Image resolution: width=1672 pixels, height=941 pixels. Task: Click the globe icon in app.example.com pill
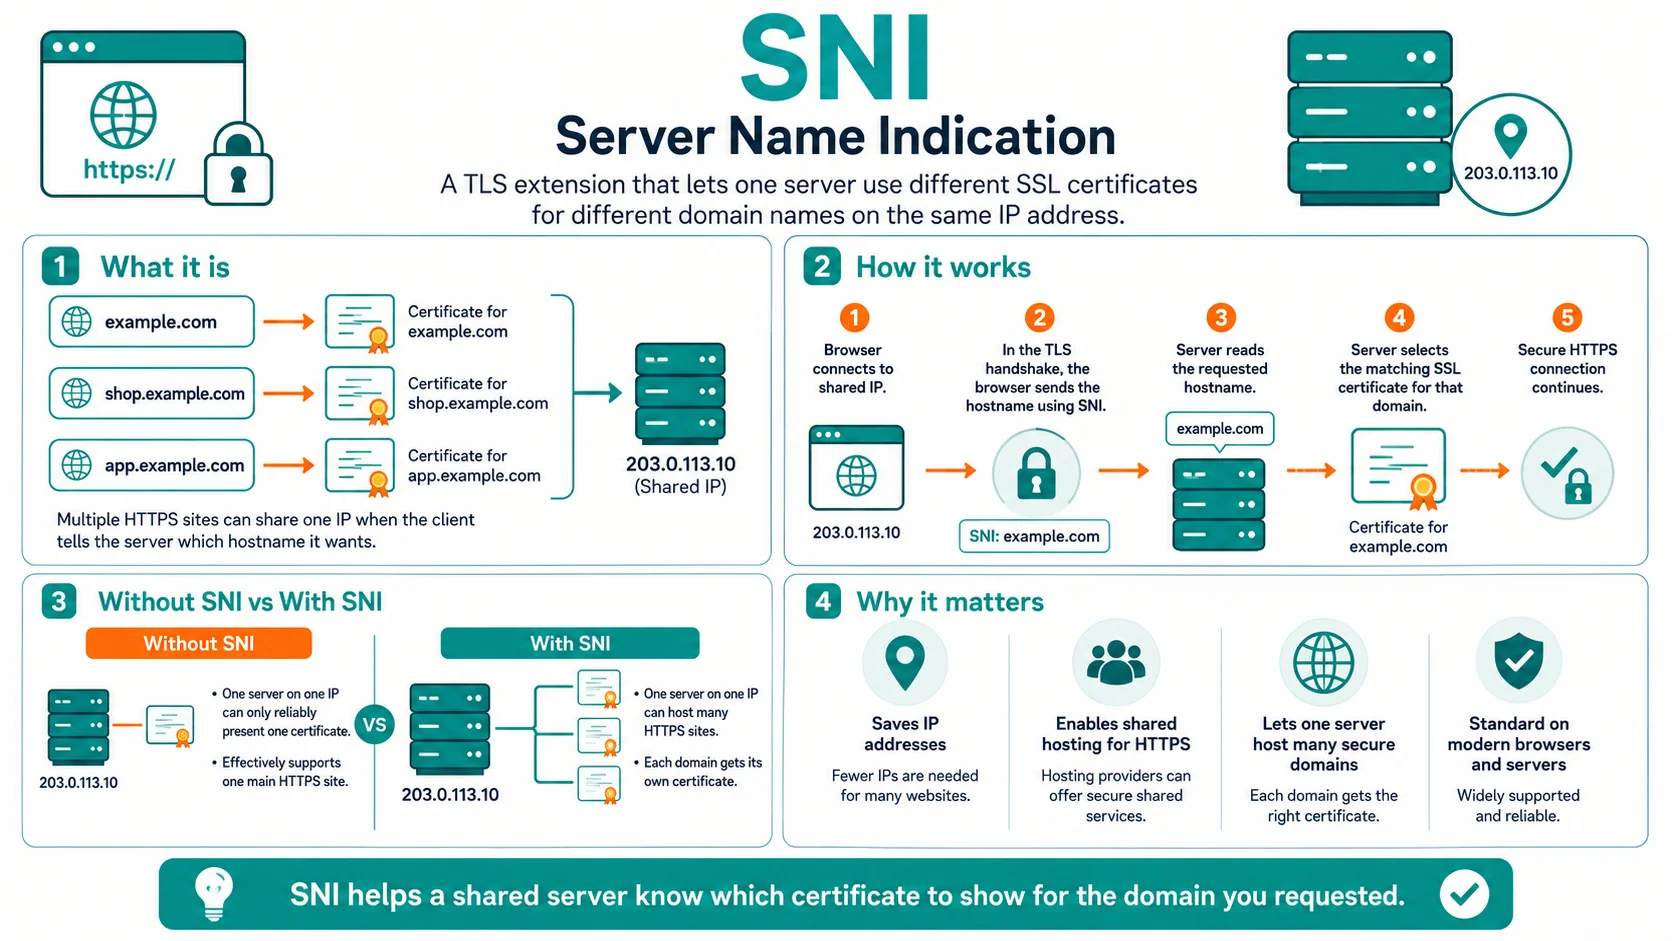pos(77,465)
